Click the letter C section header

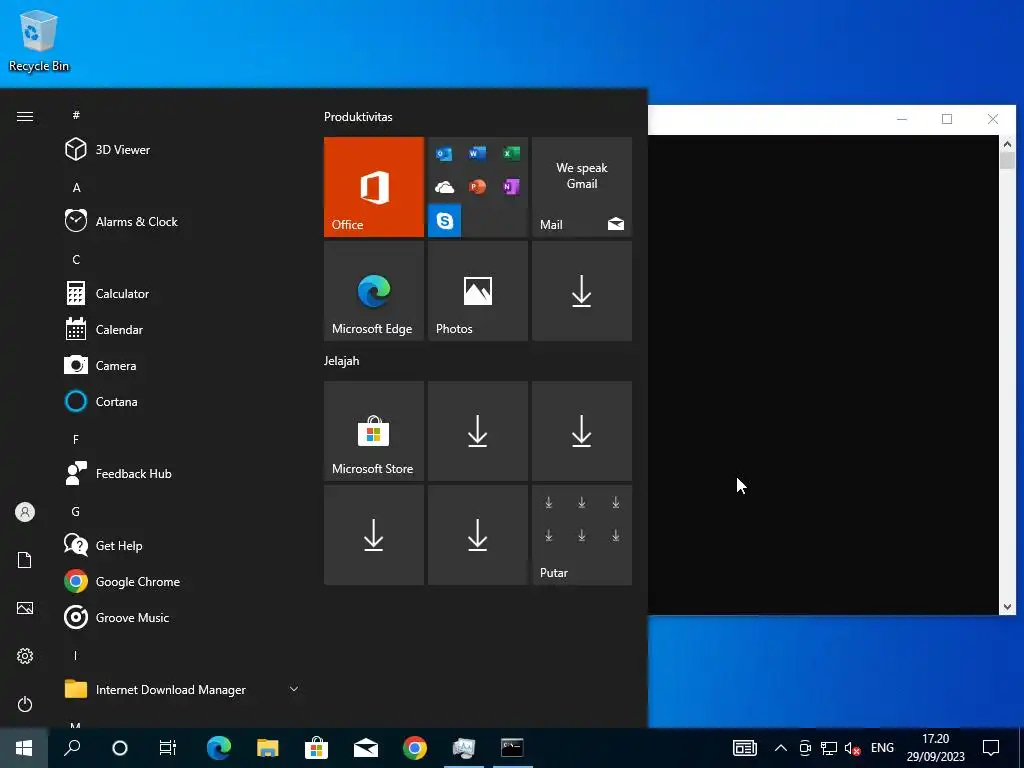point(76,259)
